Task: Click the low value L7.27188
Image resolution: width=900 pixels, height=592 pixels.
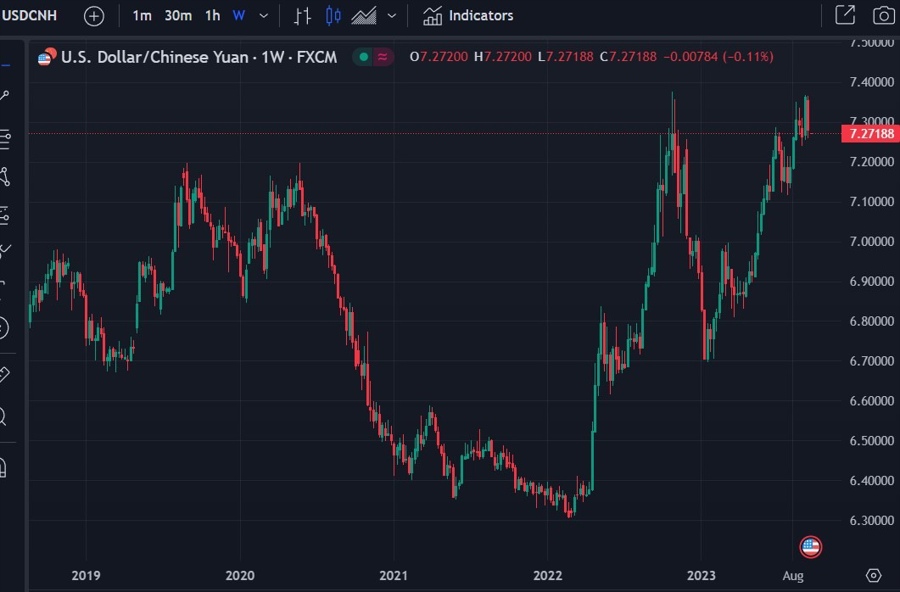Action: click(x=565, y=57)
